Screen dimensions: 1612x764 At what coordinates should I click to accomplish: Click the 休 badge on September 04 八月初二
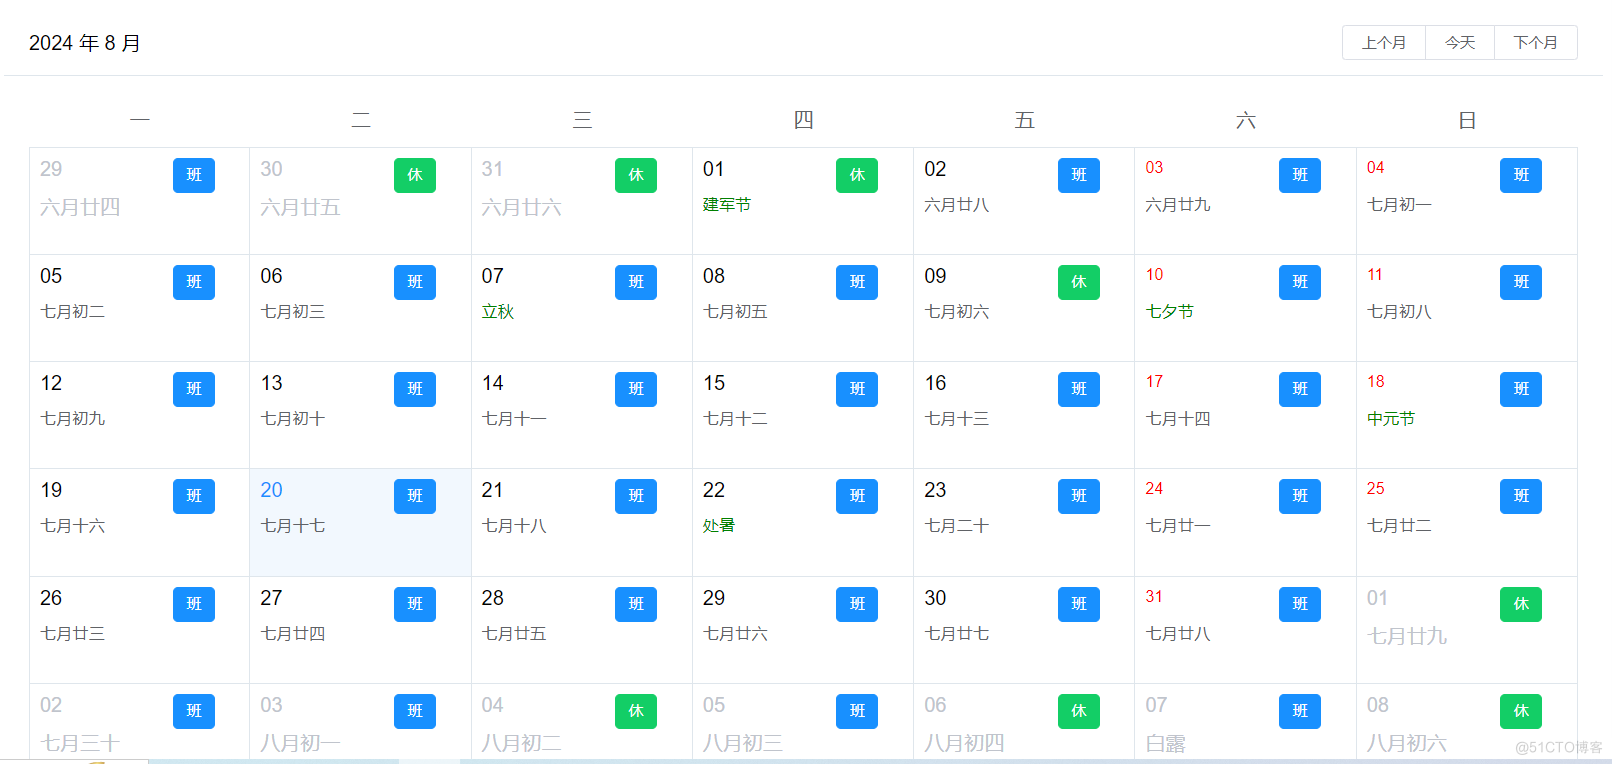click(x=636, y=711)
